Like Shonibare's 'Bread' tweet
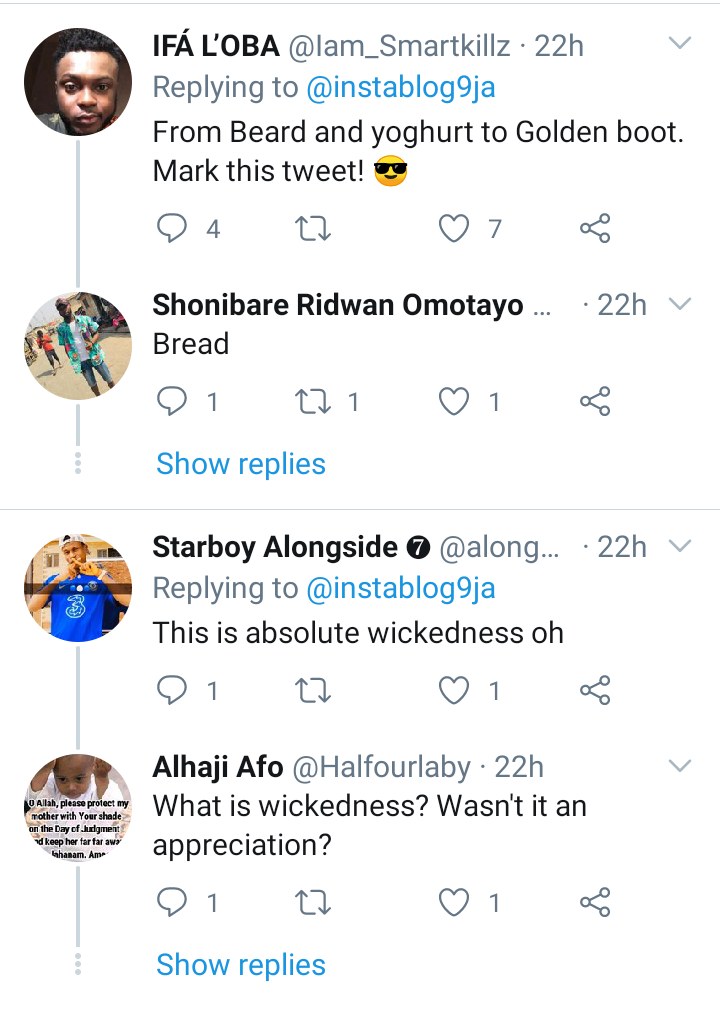Viewport: 720px width, 1010px height. point(455,402)
